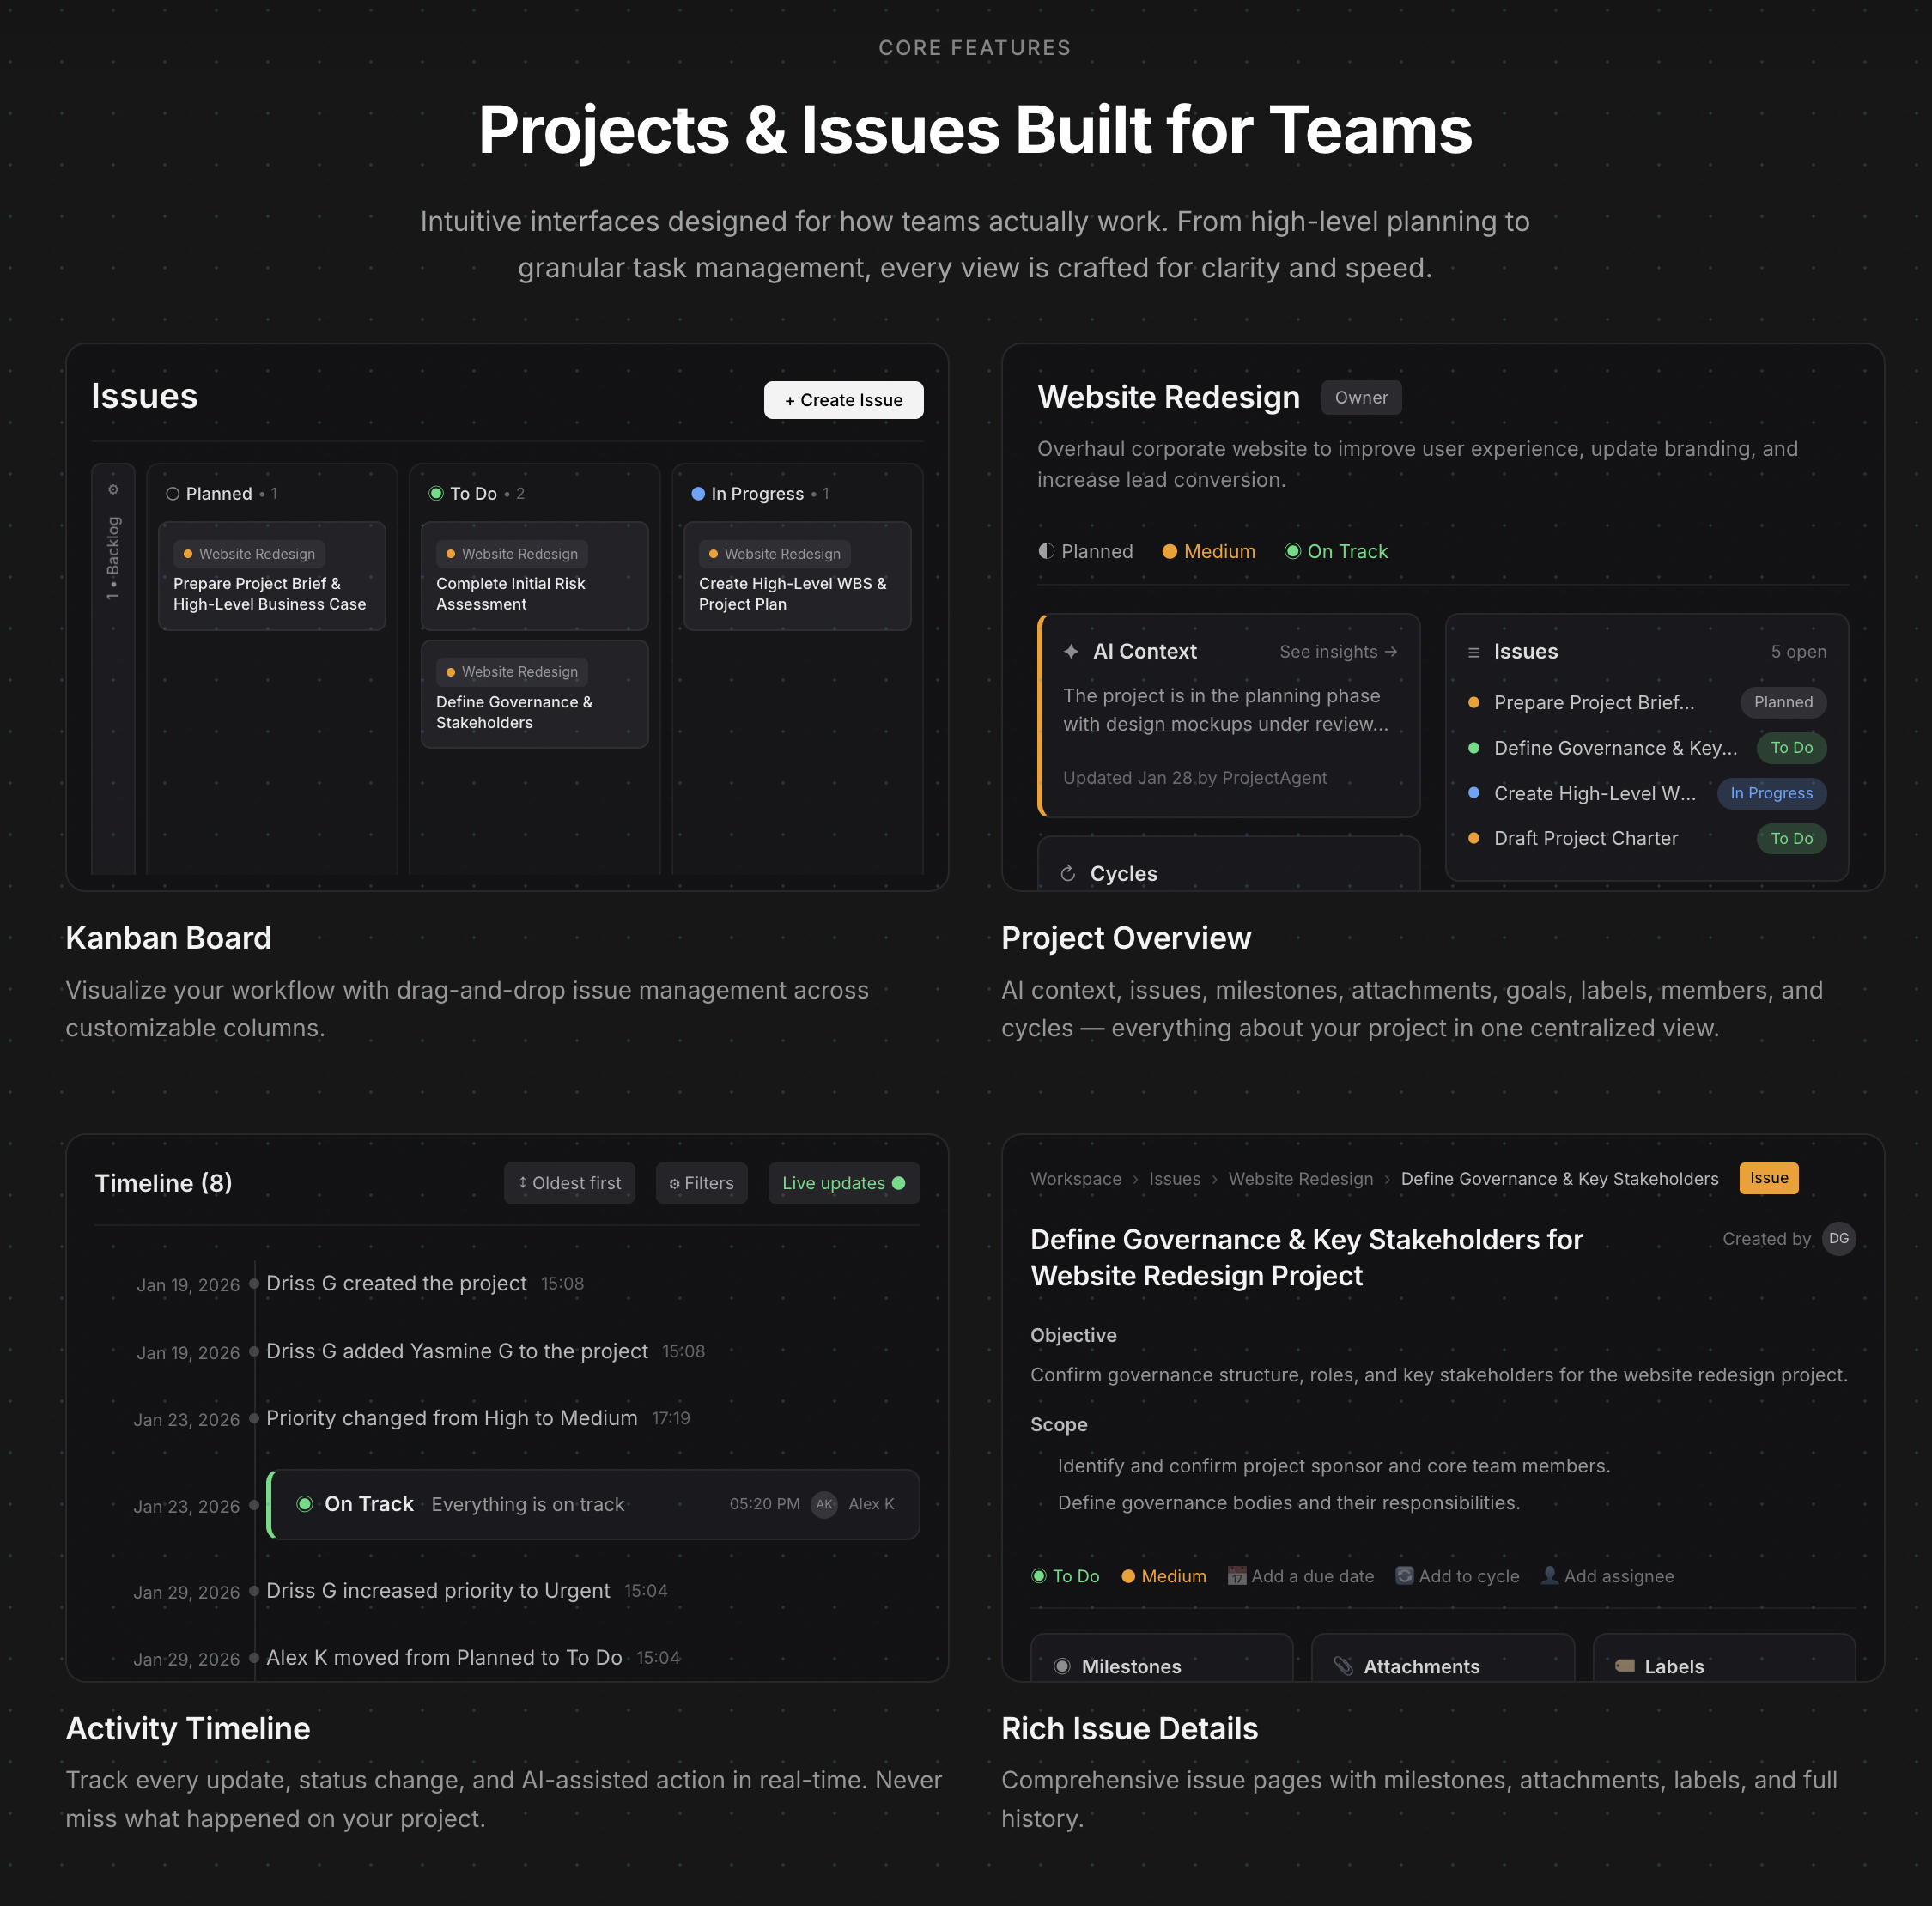Click the Labels tag icon
Image resolution: width=1932 pixels, height=1906 pixels.
tap(1625, 1666)
